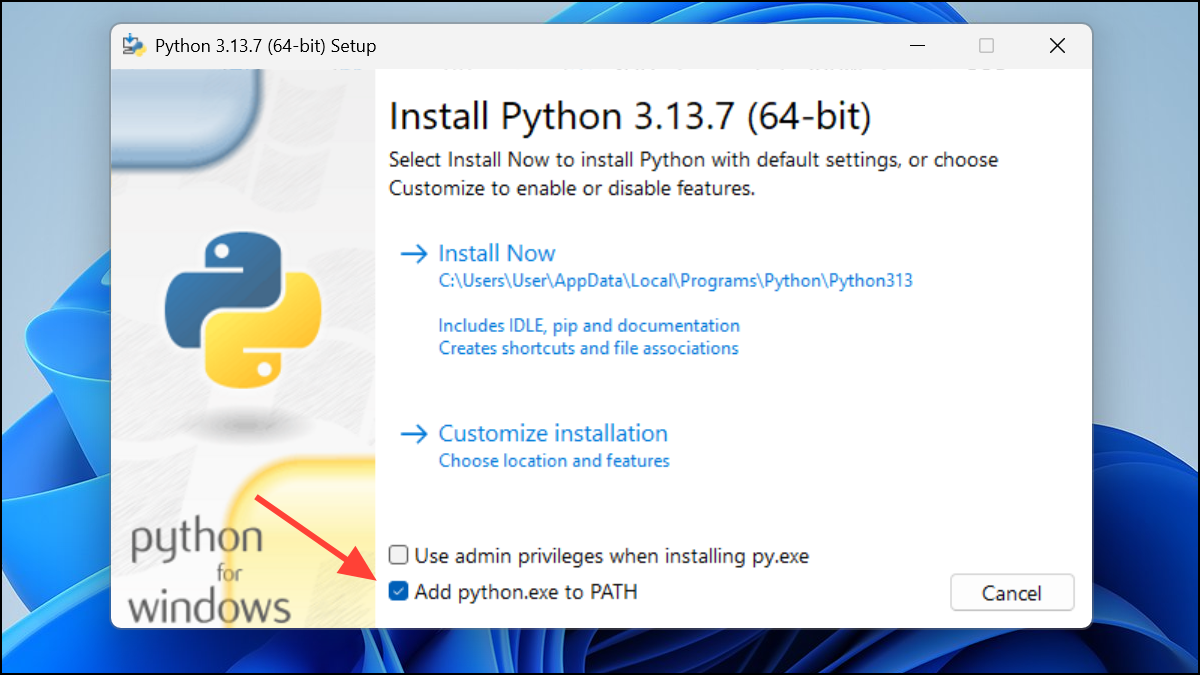Viewport: 1200px width, 675px height.
Task: Click 'Use admin privileges when installing py.exe' label
Action: [612, 555]
